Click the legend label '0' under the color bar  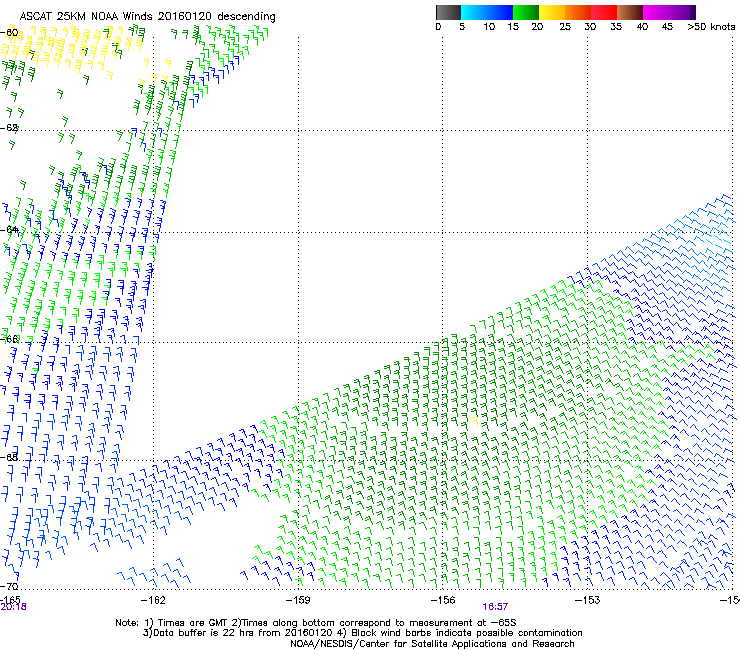pyautogui.click(x=438, y=27)
